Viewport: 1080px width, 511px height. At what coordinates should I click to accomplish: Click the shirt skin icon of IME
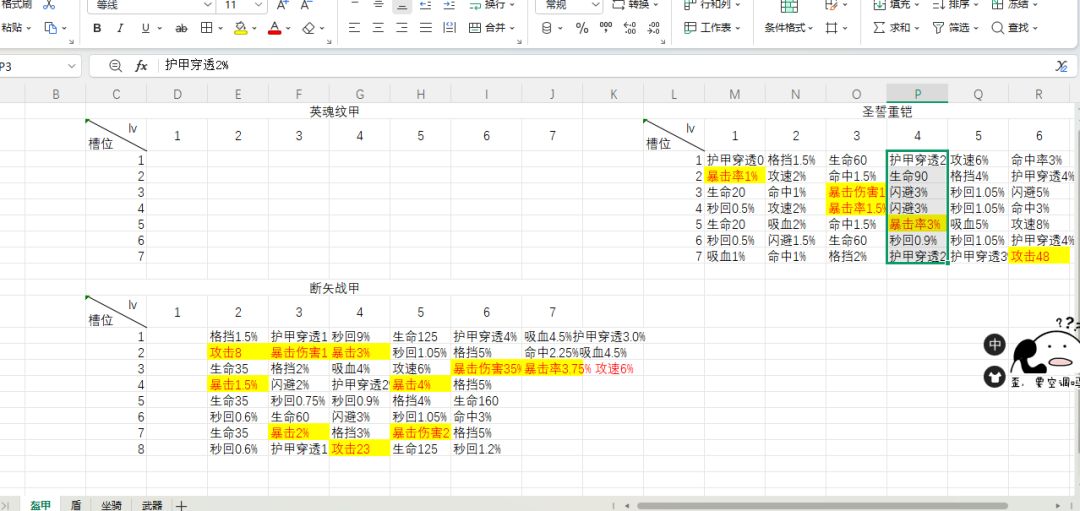point(995,377)
